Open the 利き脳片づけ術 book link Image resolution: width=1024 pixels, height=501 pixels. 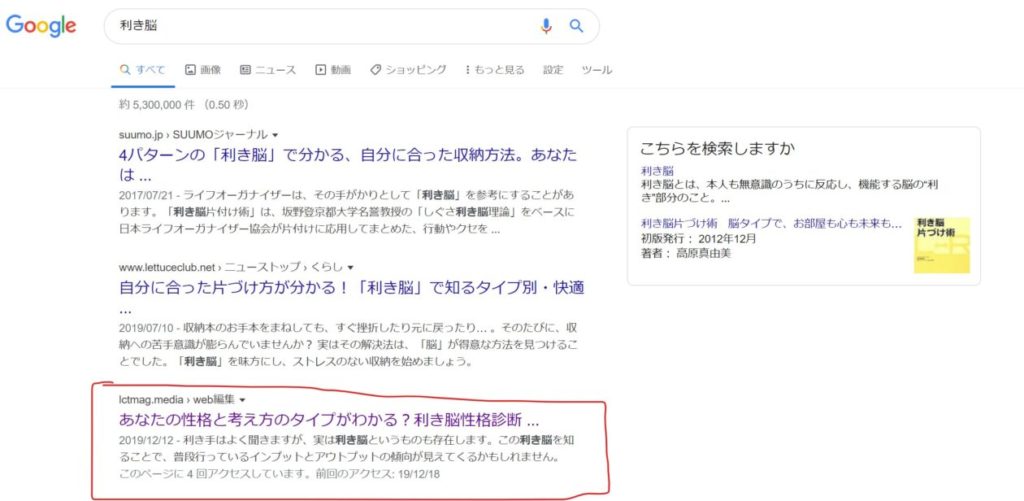coord(771,223)
